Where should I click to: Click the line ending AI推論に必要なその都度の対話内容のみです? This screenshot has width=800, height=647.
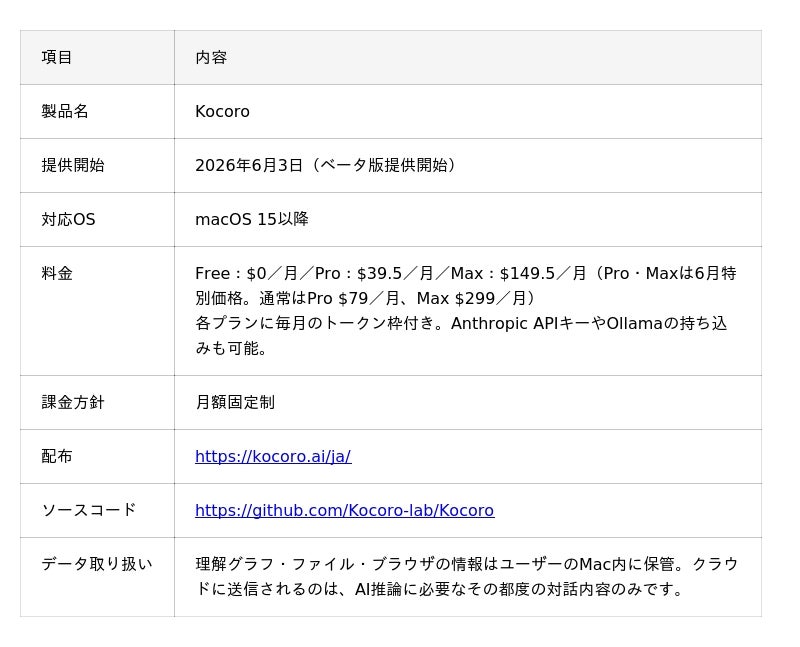click(439, 589)
